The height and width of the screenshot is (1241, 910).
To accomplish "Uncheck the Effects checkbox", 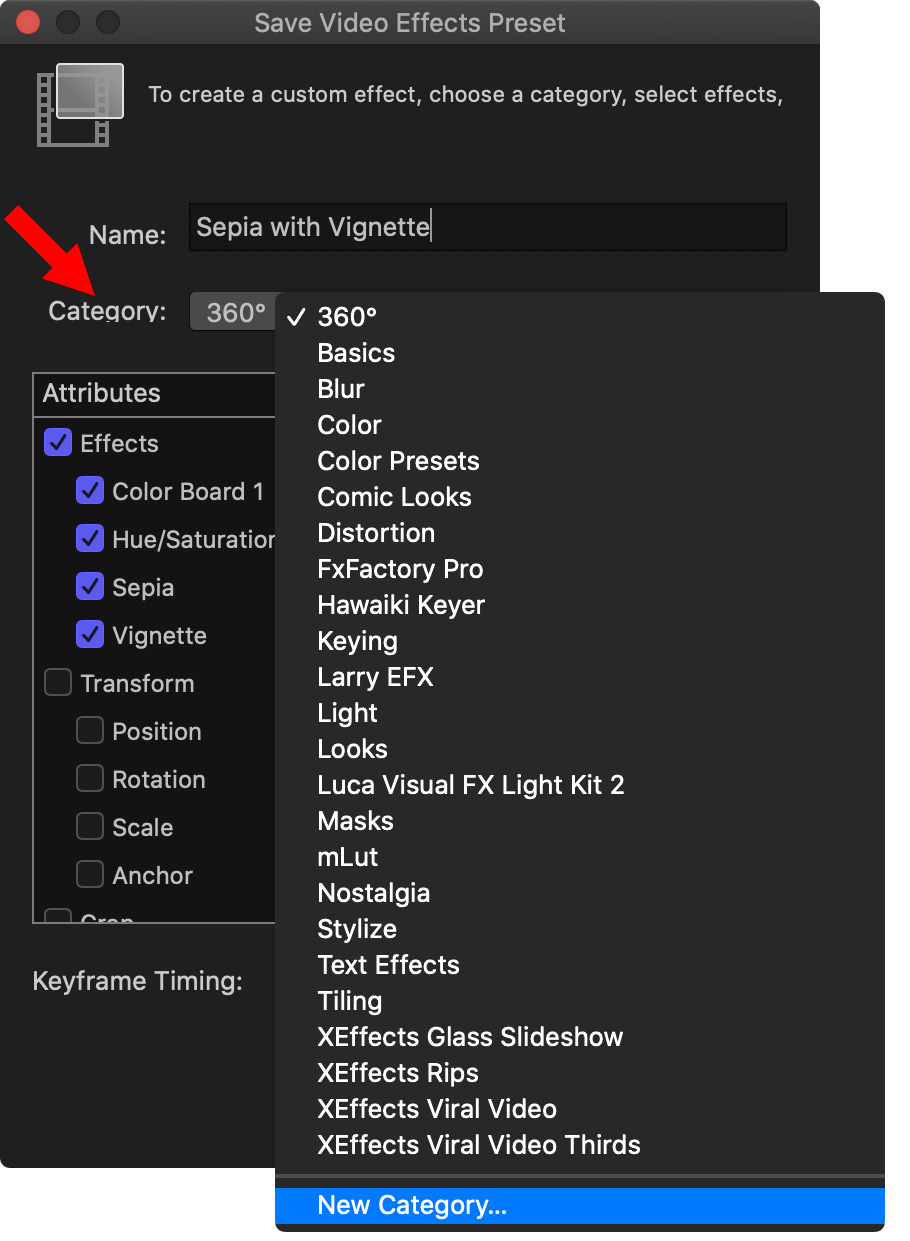I will point(58,443).
